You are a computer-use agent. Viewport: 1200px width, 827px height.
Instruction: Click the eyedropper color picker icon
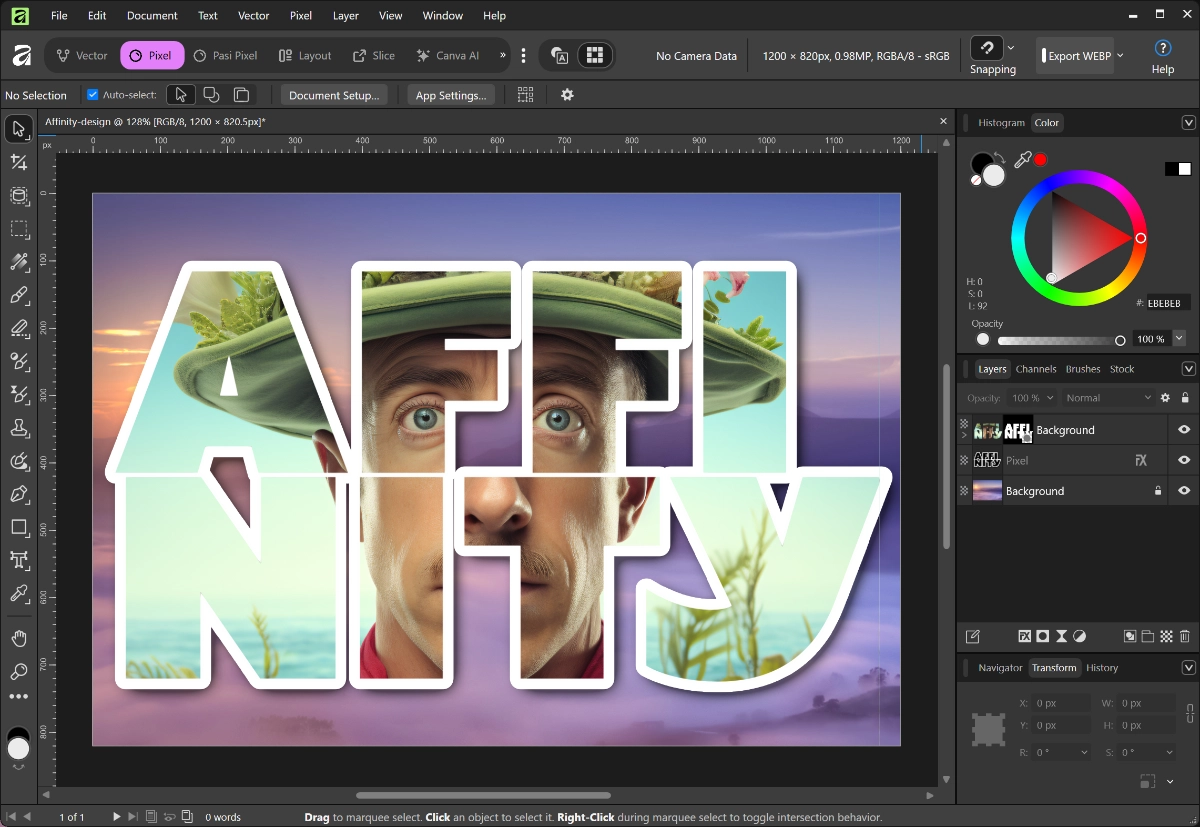pyautogui.click(x=1023, y=160)
